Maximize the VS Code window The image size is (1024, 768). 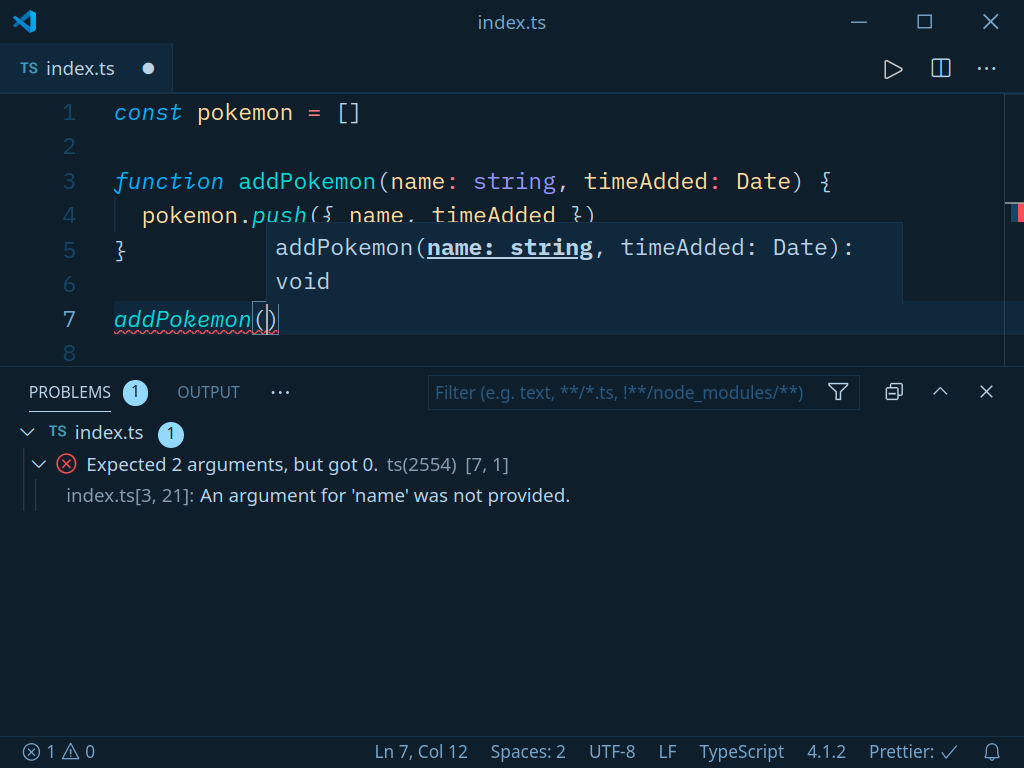coord(924,22)
